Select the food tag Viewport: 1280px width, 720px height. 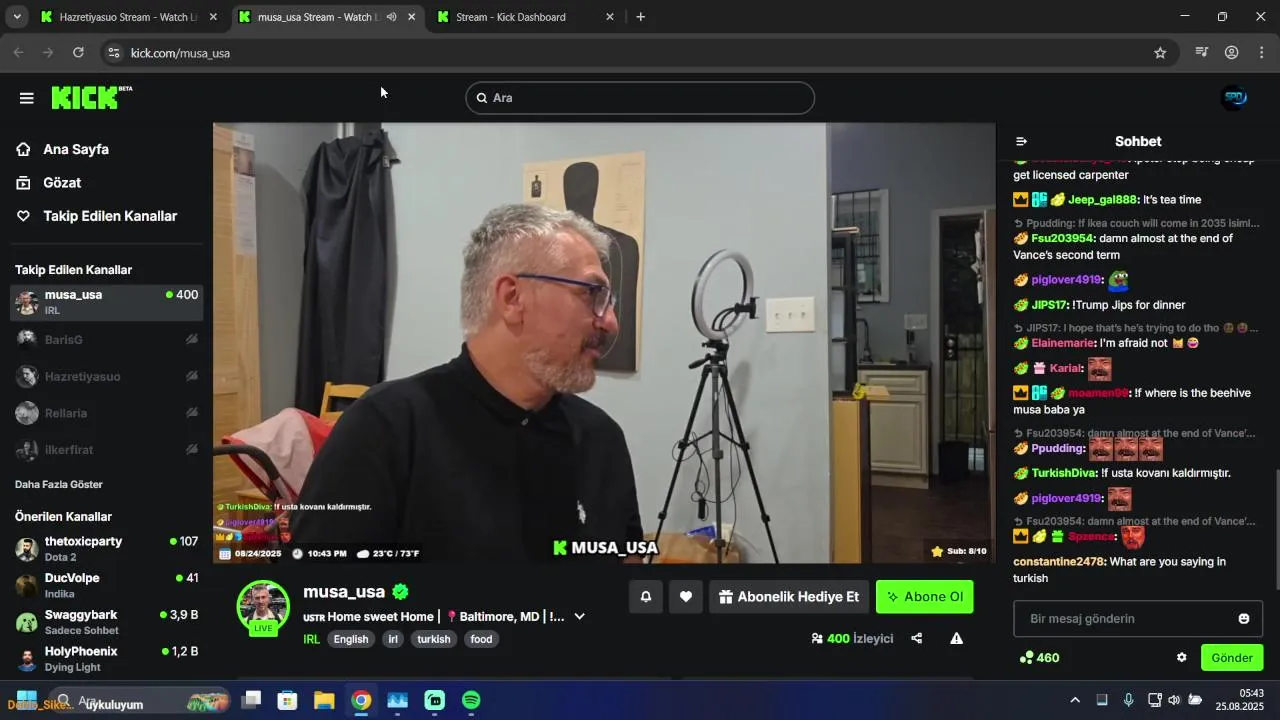(x=482, y=639)
